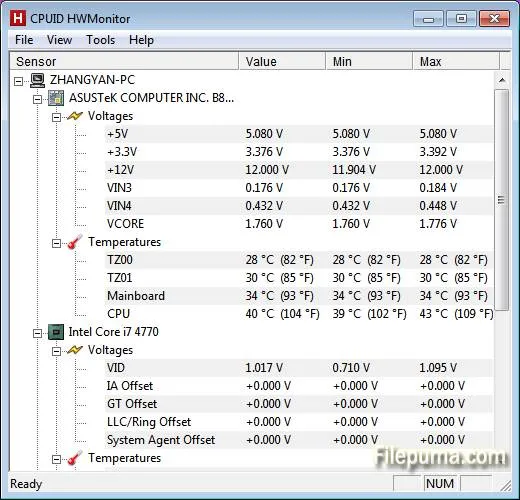Click the 40 °C (104 °F) CPU value

pos(282,314)
